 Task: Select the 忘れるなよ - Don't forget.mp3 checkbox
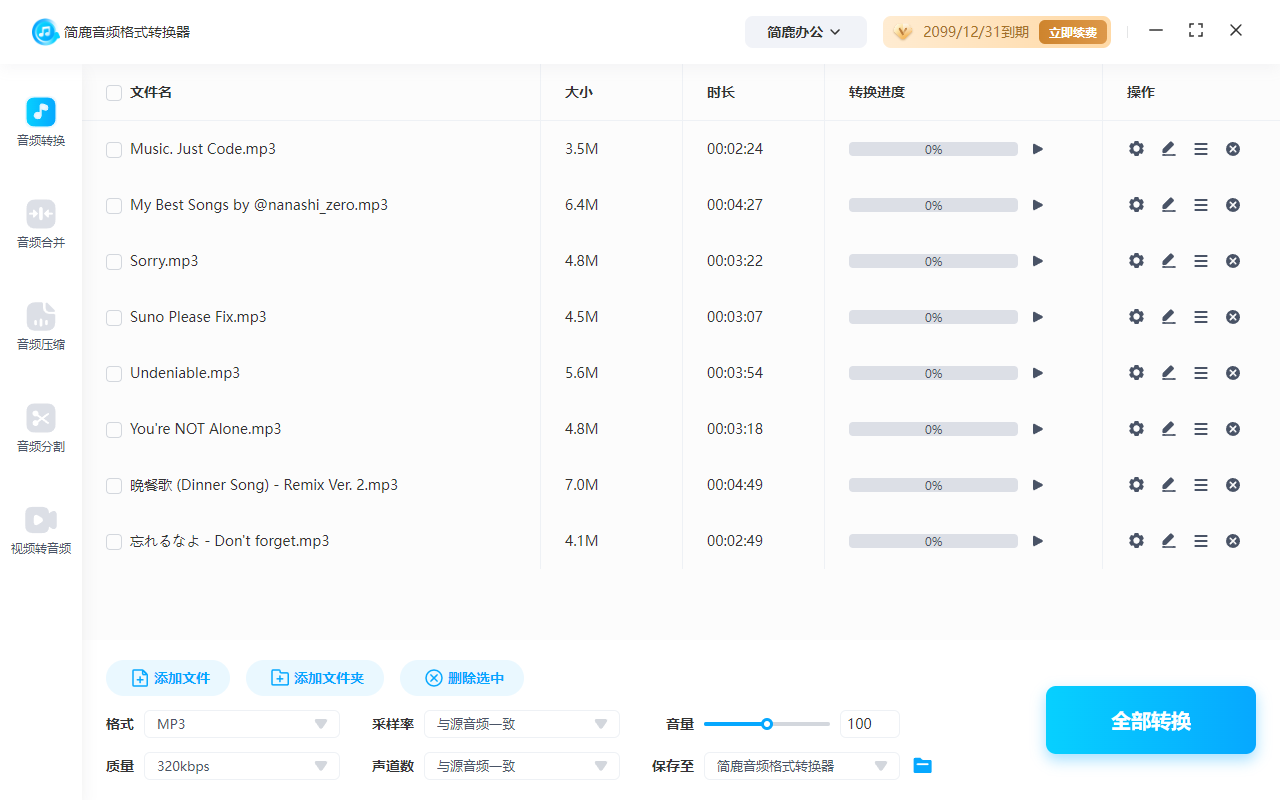(x=114, y=542)
